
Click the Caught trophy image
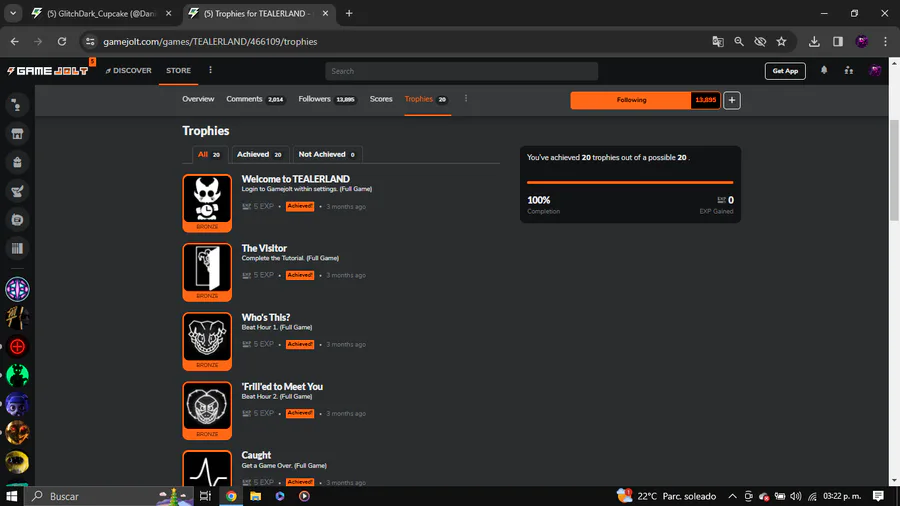tap(207, 469)
